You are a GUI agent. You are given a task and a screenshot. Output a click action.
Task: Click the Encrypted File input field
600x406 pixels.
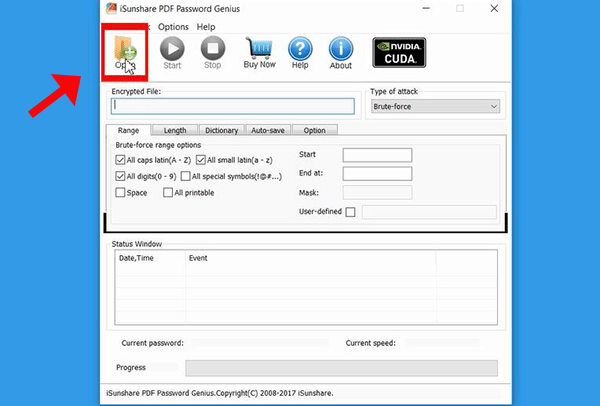tap(233, 106)
